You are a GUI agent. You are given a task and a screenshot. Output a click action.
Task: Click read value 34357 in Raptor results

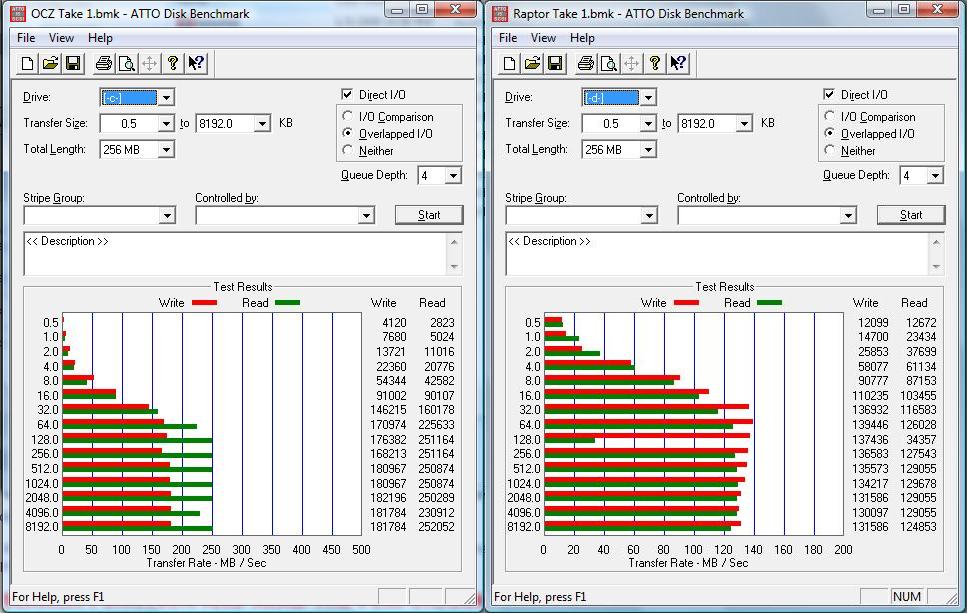tap(918, 440)
